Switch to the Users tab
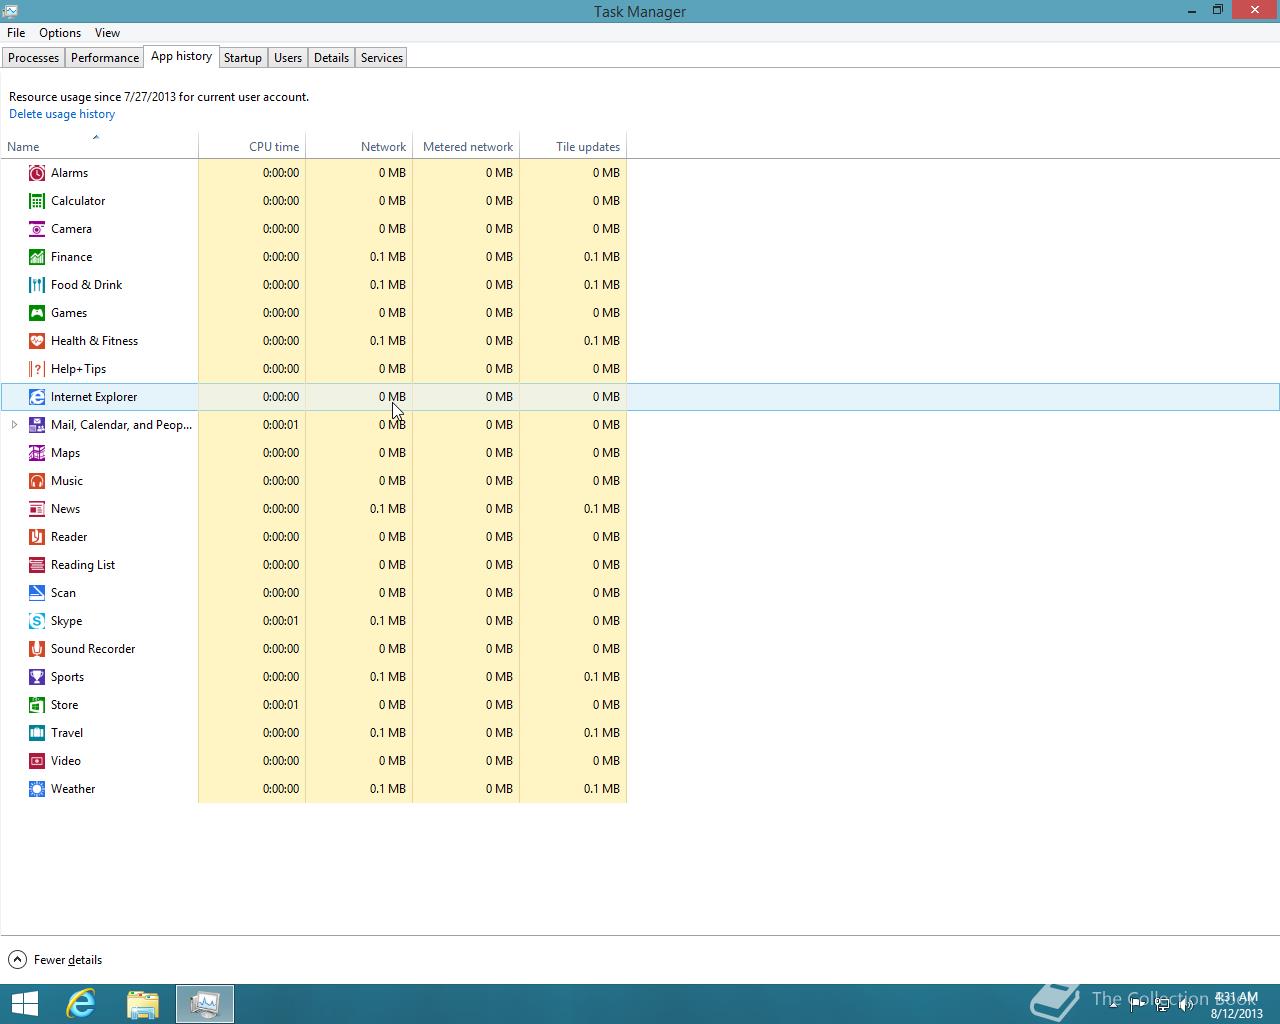Screen dimensions: 1280x1024 [x=288, y=58]
